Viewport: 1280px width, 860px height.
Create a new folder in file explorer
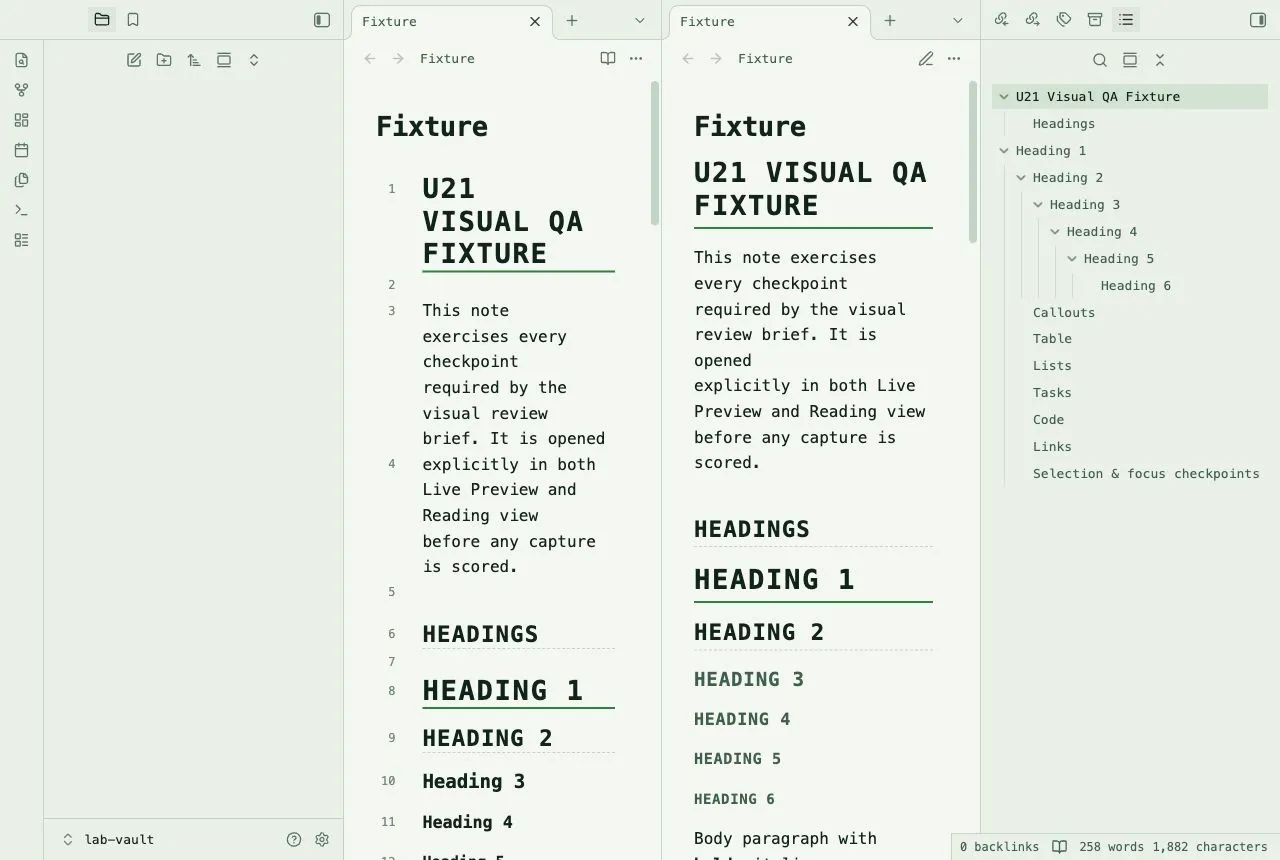164,60
